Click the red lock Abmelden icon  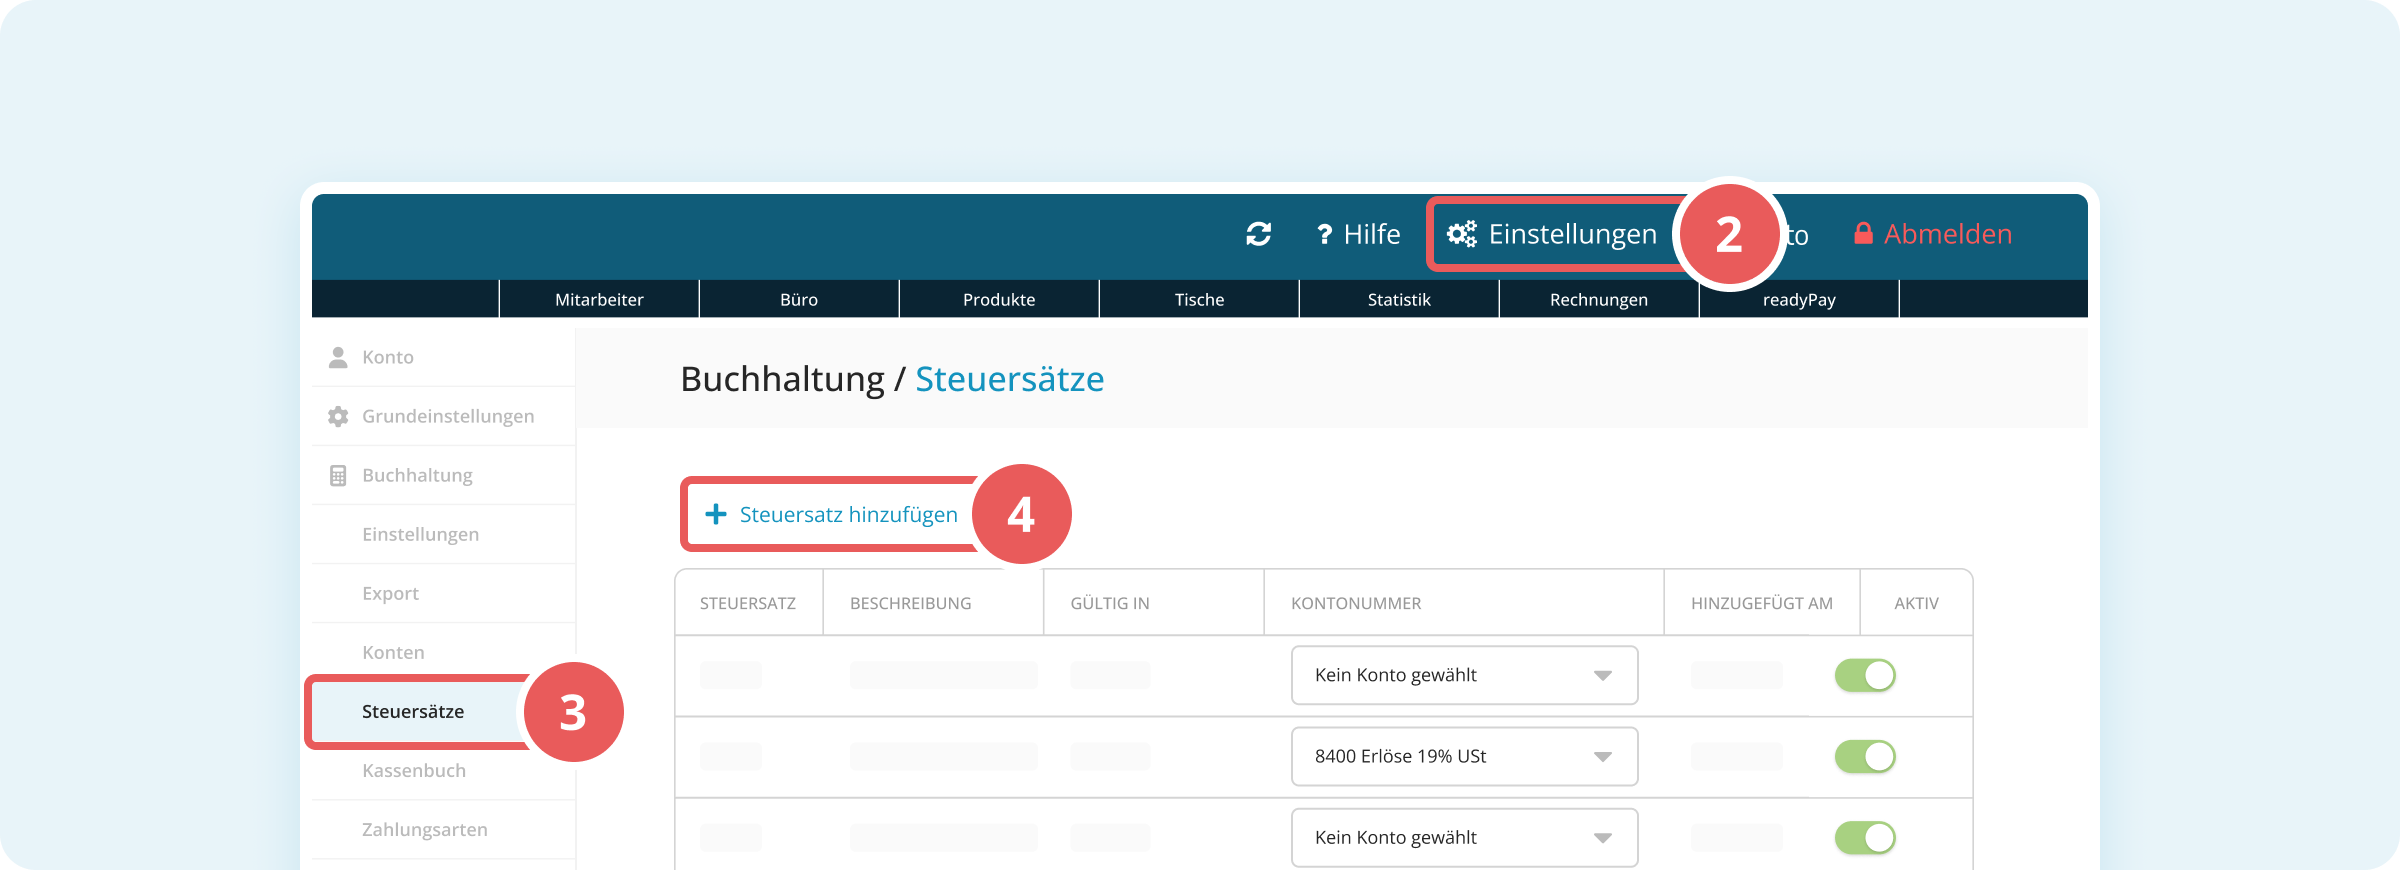tap(1863, 233)
